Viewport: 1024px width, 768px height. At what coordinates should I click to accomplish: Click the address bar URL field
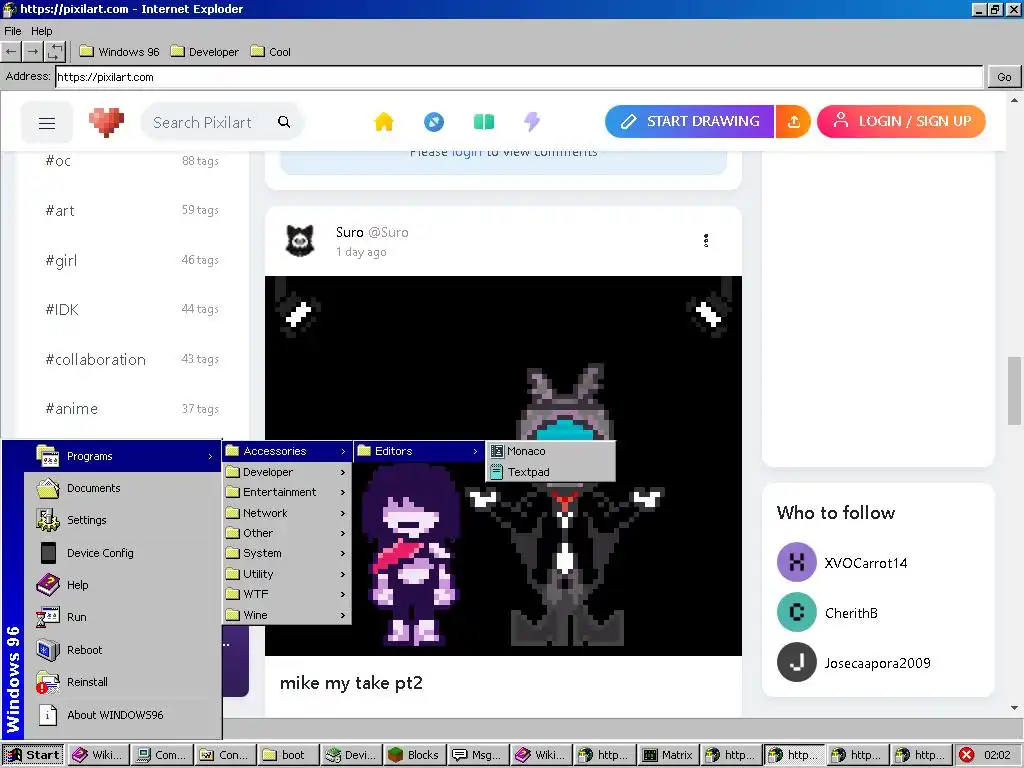pos(519,77)
